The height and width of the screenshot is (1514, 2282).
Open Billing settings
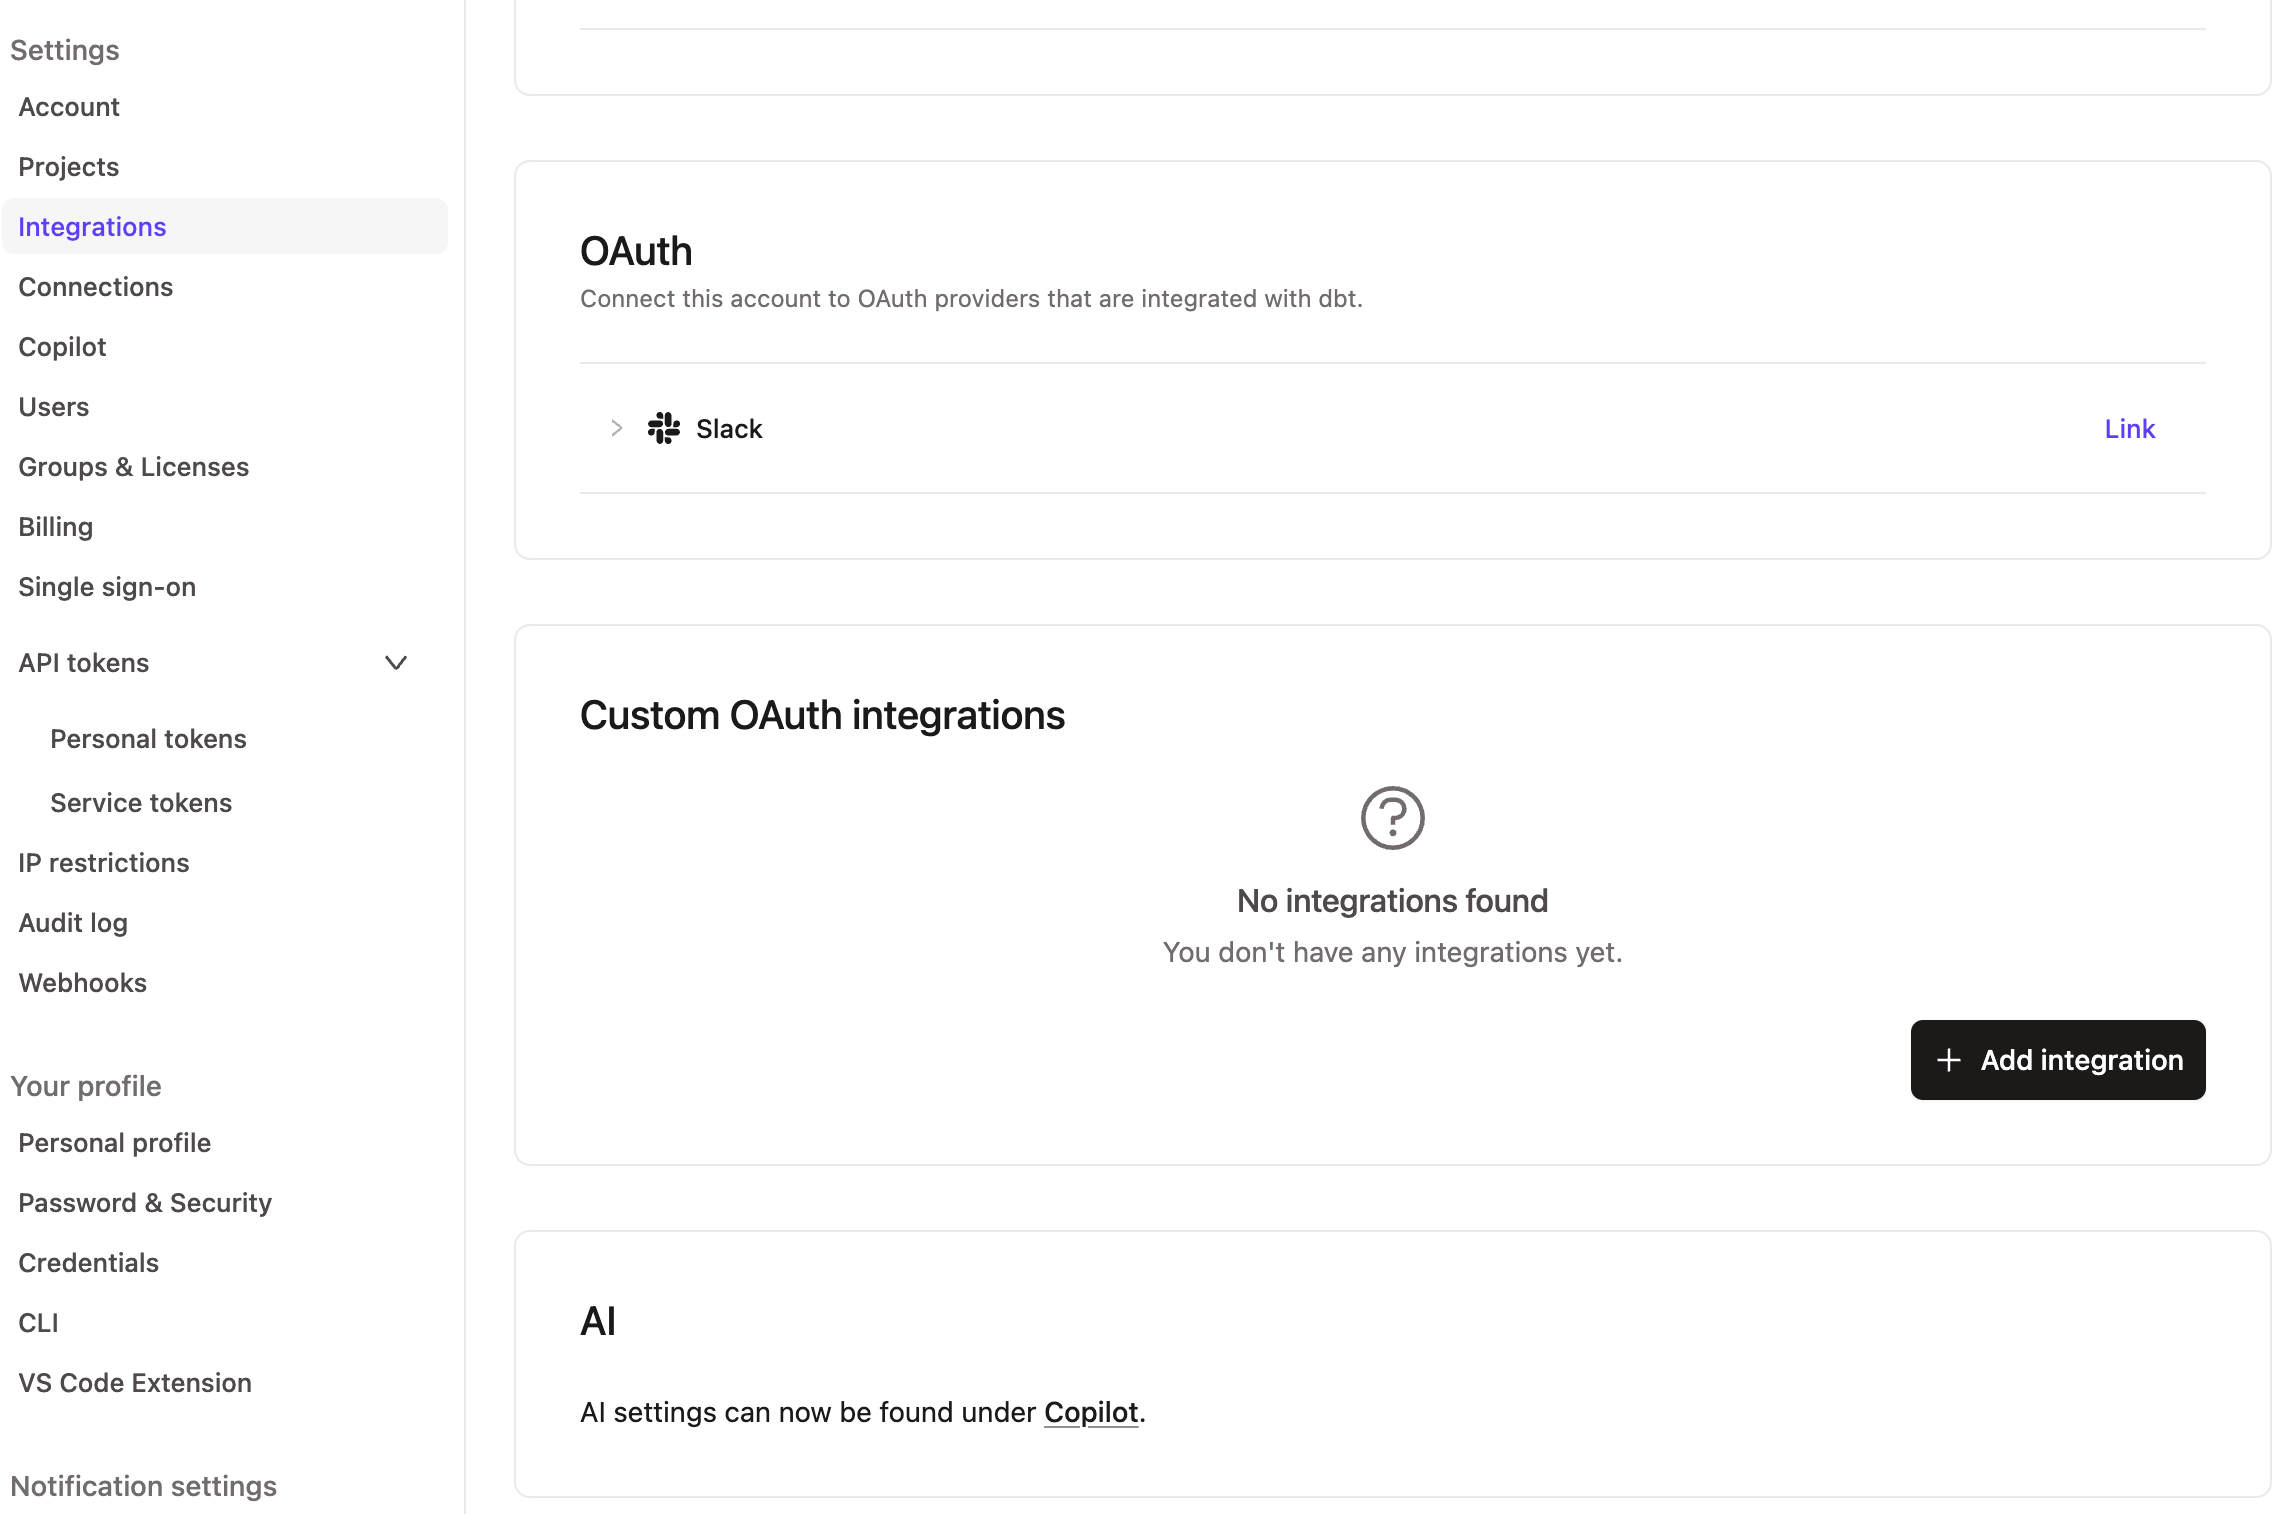tap(55, 526)
